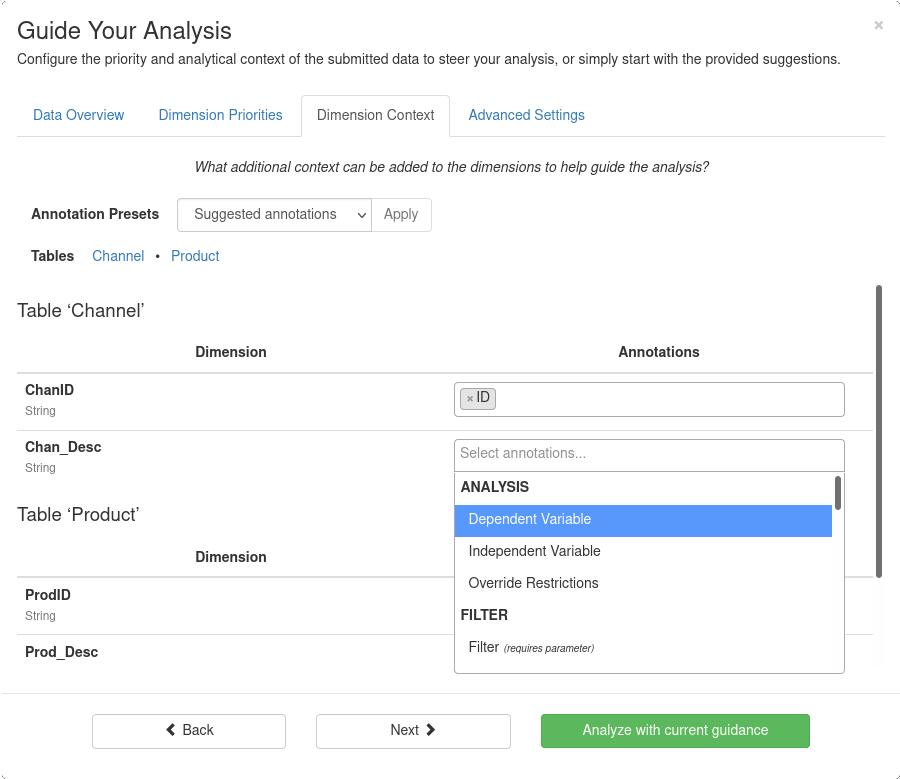
Task: Focus the Chan_Desc Select annotations field
Action: [x=649, y=455]
